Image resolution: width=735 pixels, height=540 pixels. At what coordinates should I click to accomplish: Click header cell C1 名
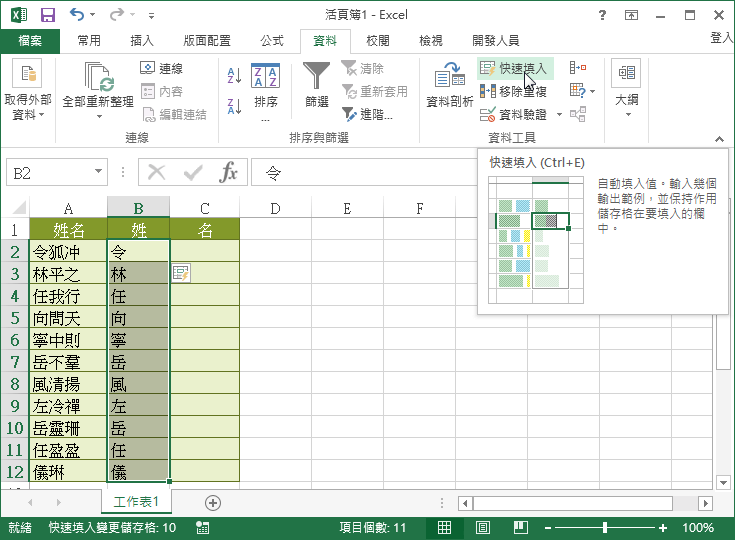(x=205, y=230)
